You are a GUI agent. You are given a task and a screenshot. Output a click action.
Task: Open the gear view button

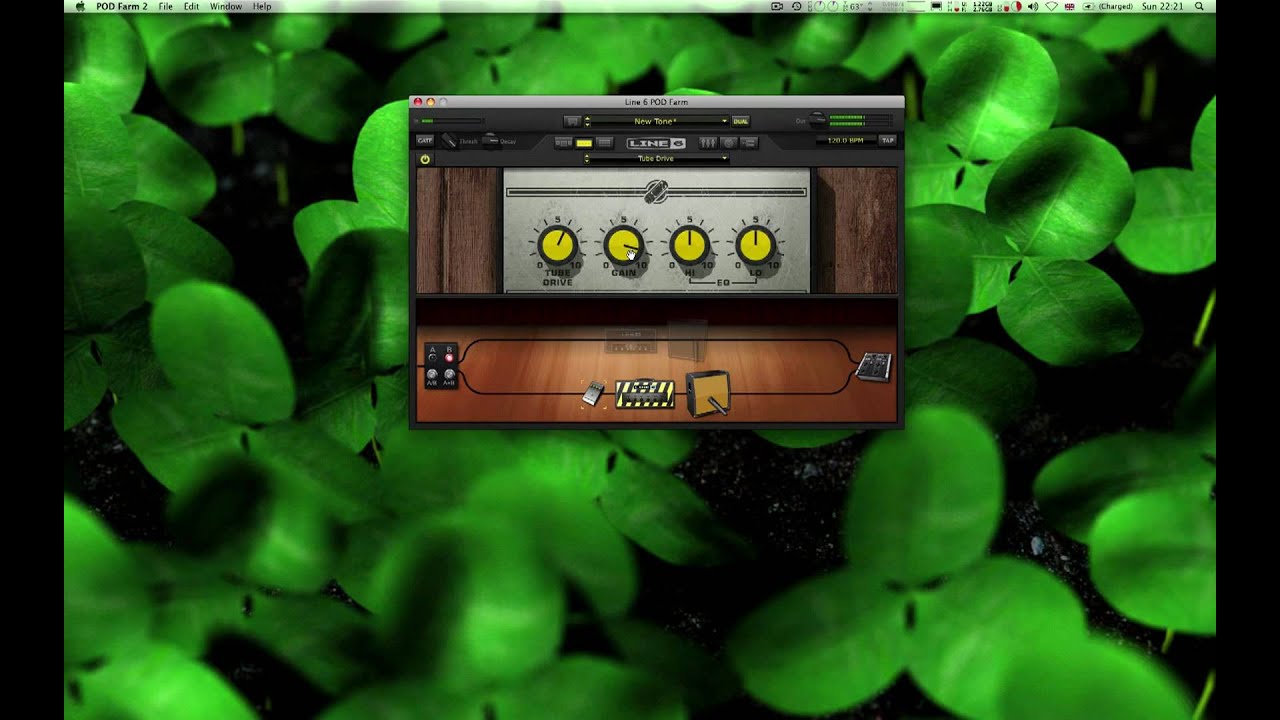563,143
